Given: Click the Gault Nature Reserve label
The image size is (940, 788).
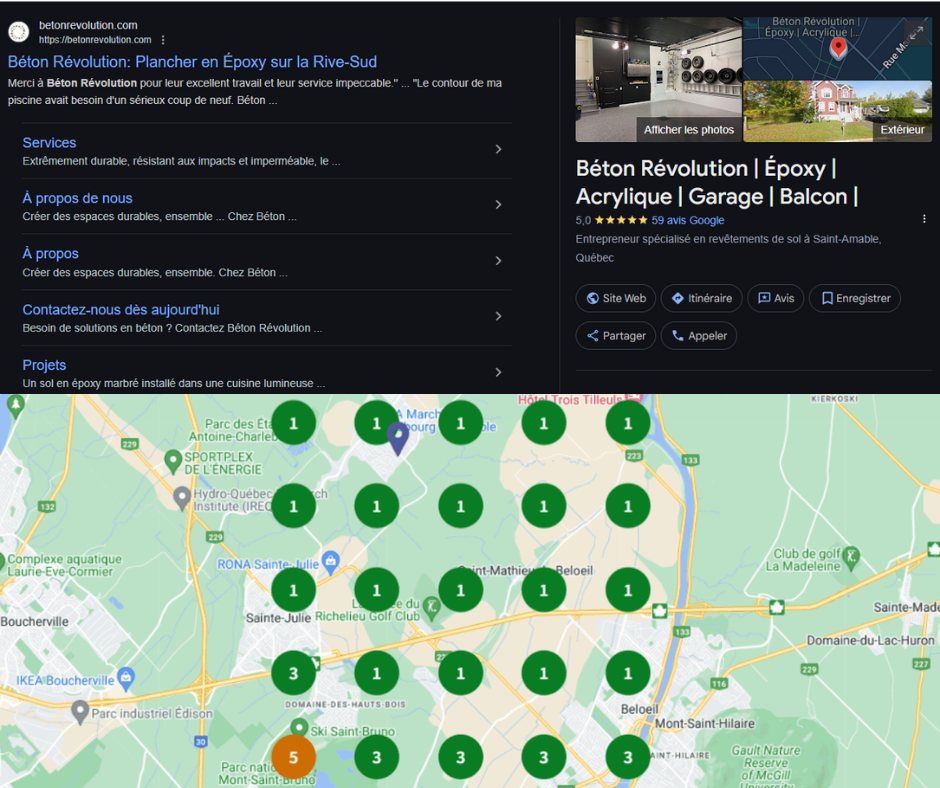Looking at the screenshot, I should pos(766,768).
